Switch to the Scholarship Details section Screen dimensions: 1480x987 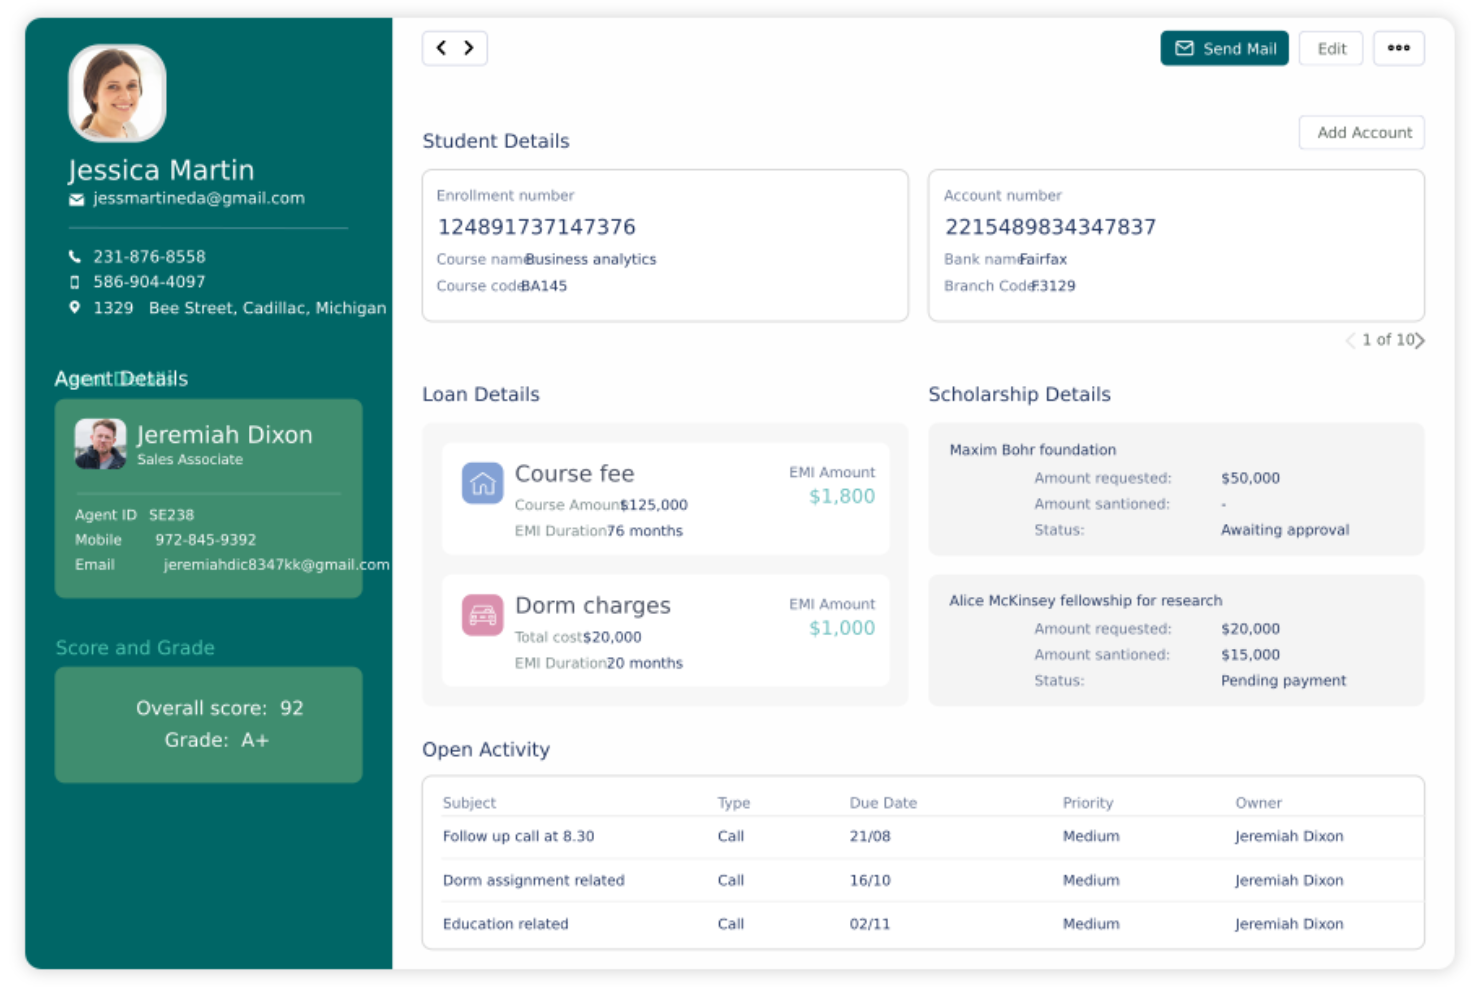point(1018,394)
